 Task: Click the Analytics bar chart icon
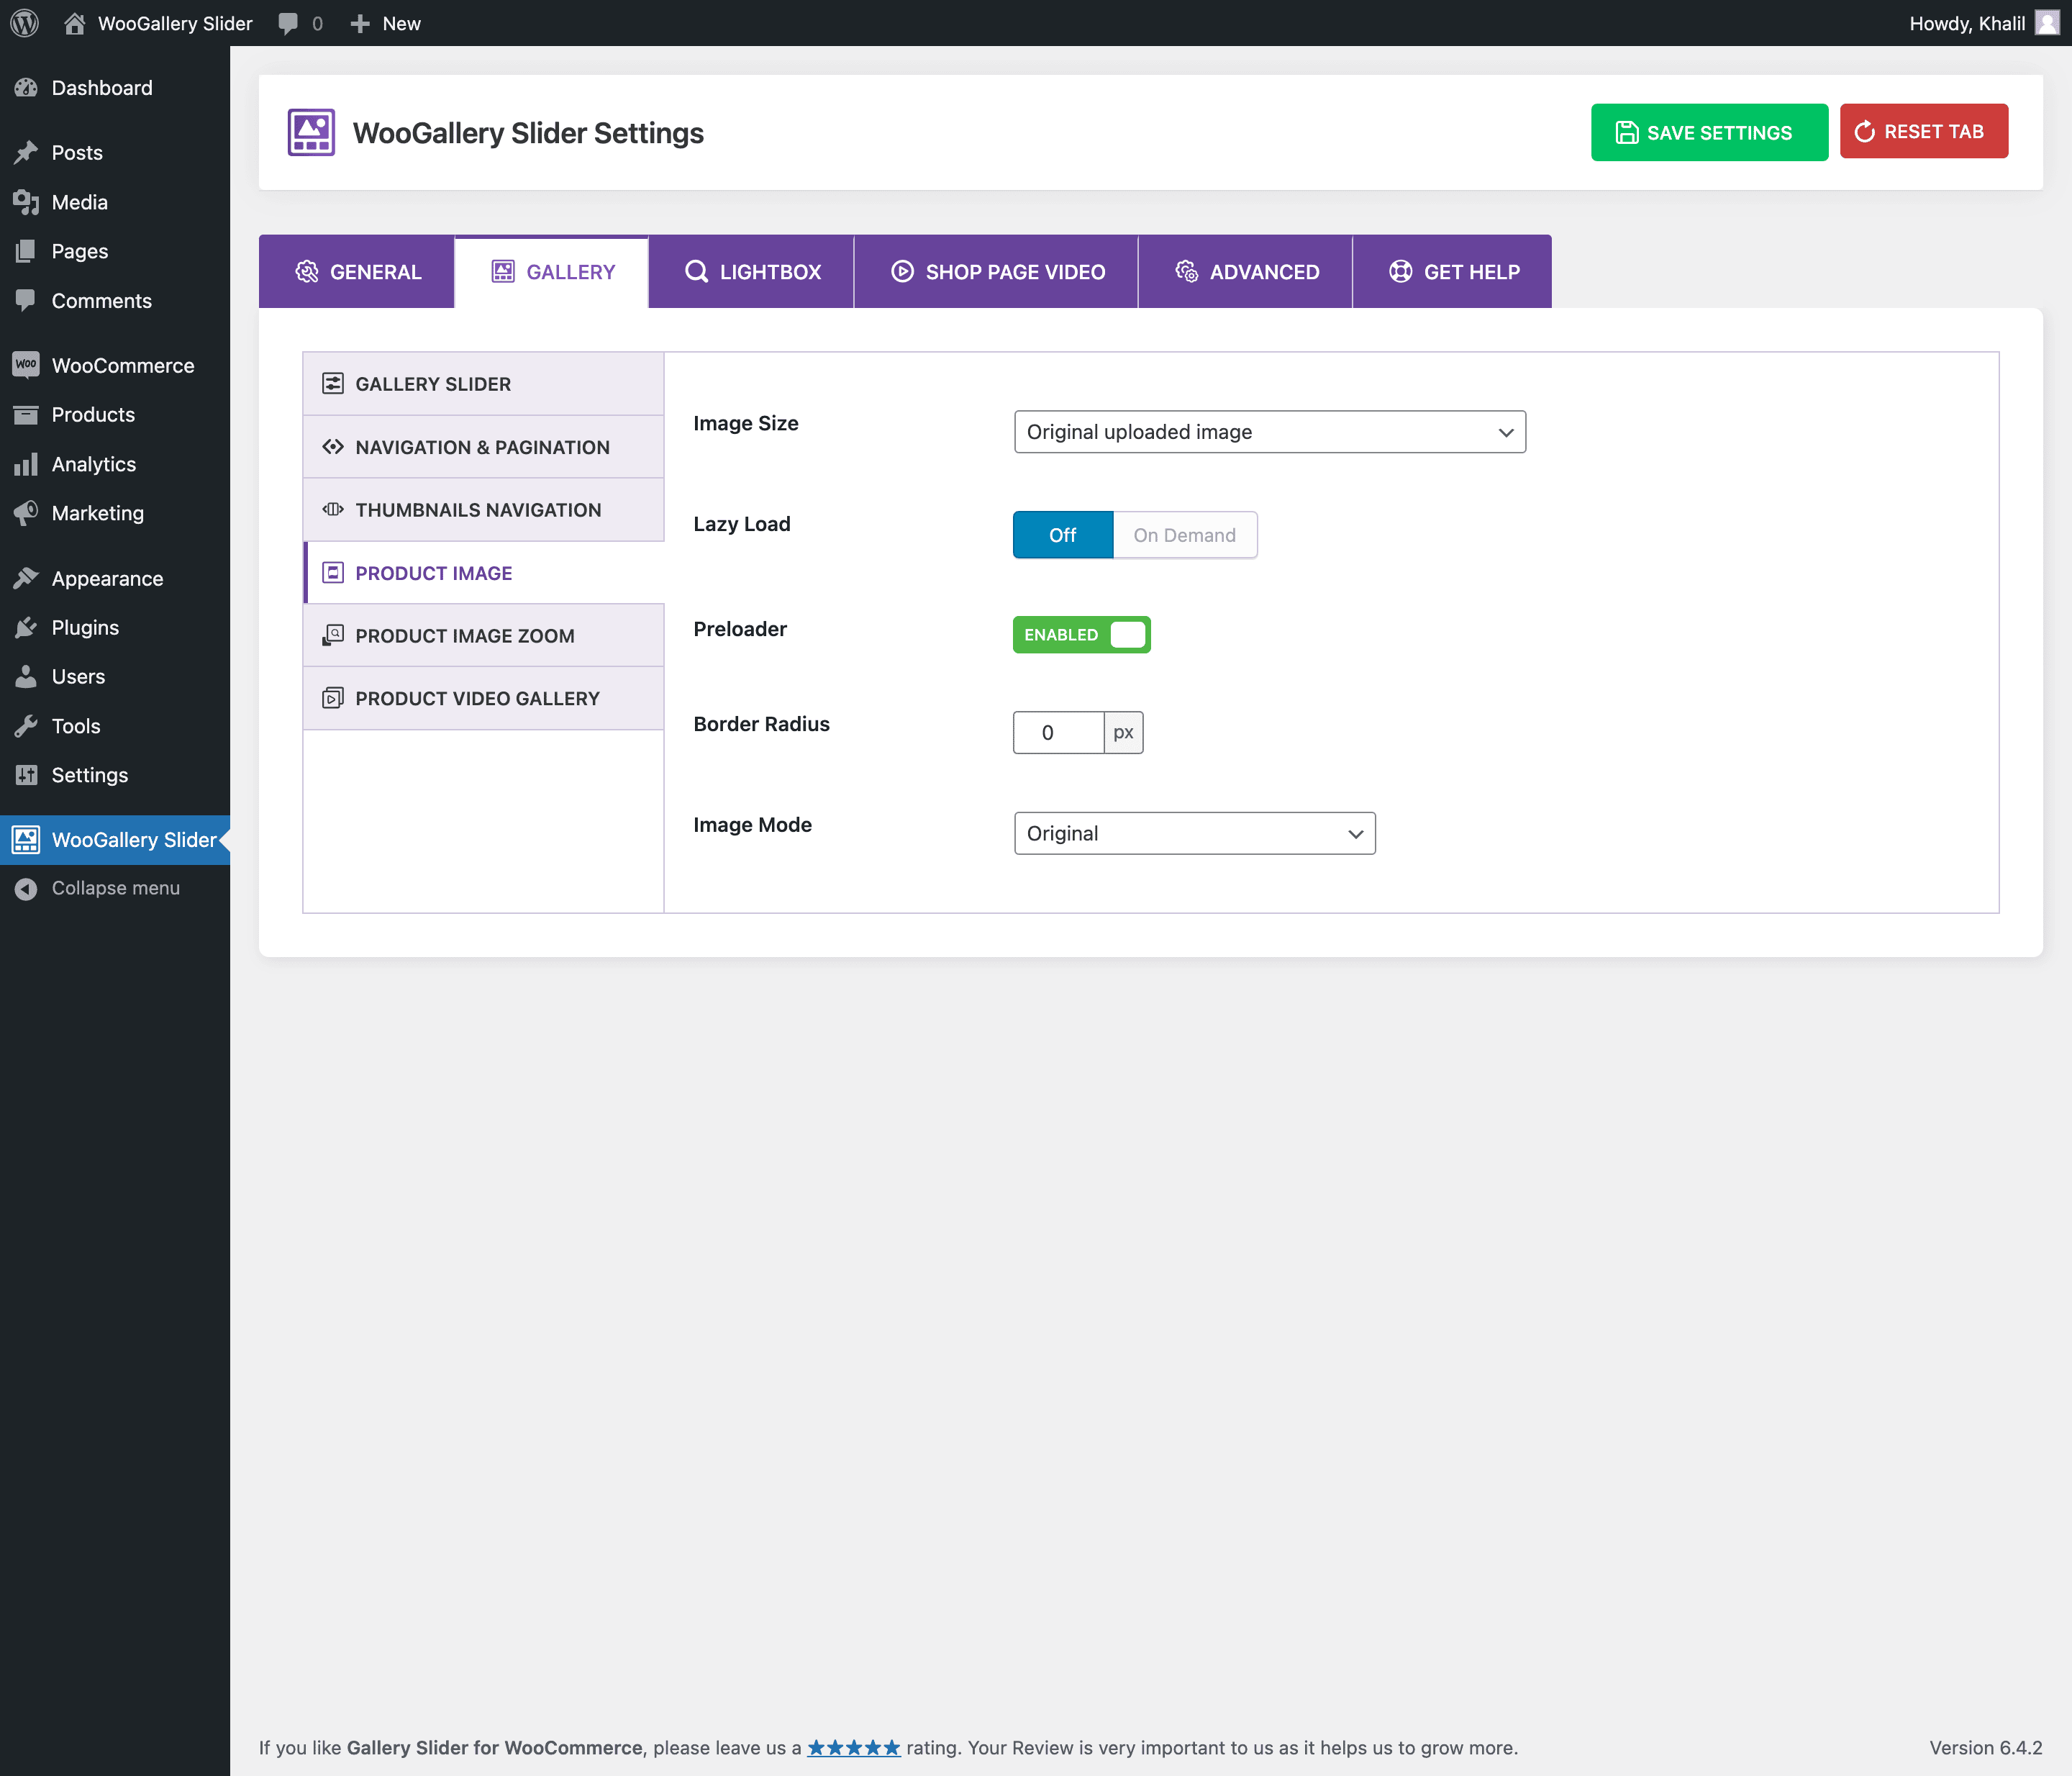[26, 464]
